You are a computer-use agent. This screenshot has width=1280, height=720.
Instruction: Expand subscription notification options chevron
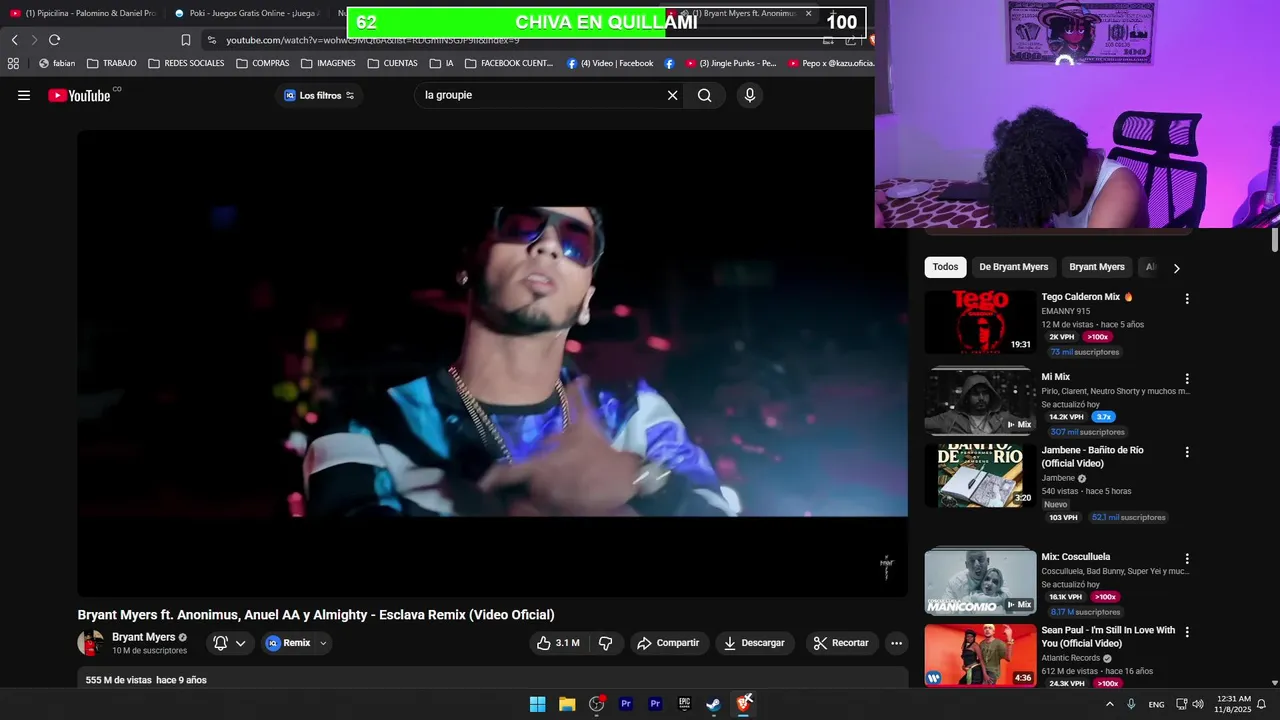[241, 643]
